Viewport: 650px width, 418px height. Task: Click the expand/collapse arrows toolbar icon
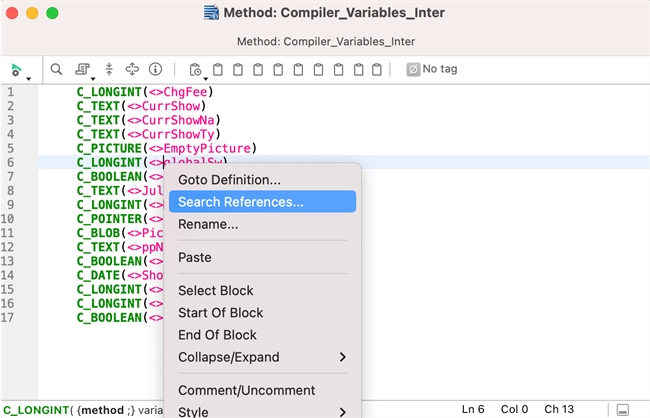[109, 69]
